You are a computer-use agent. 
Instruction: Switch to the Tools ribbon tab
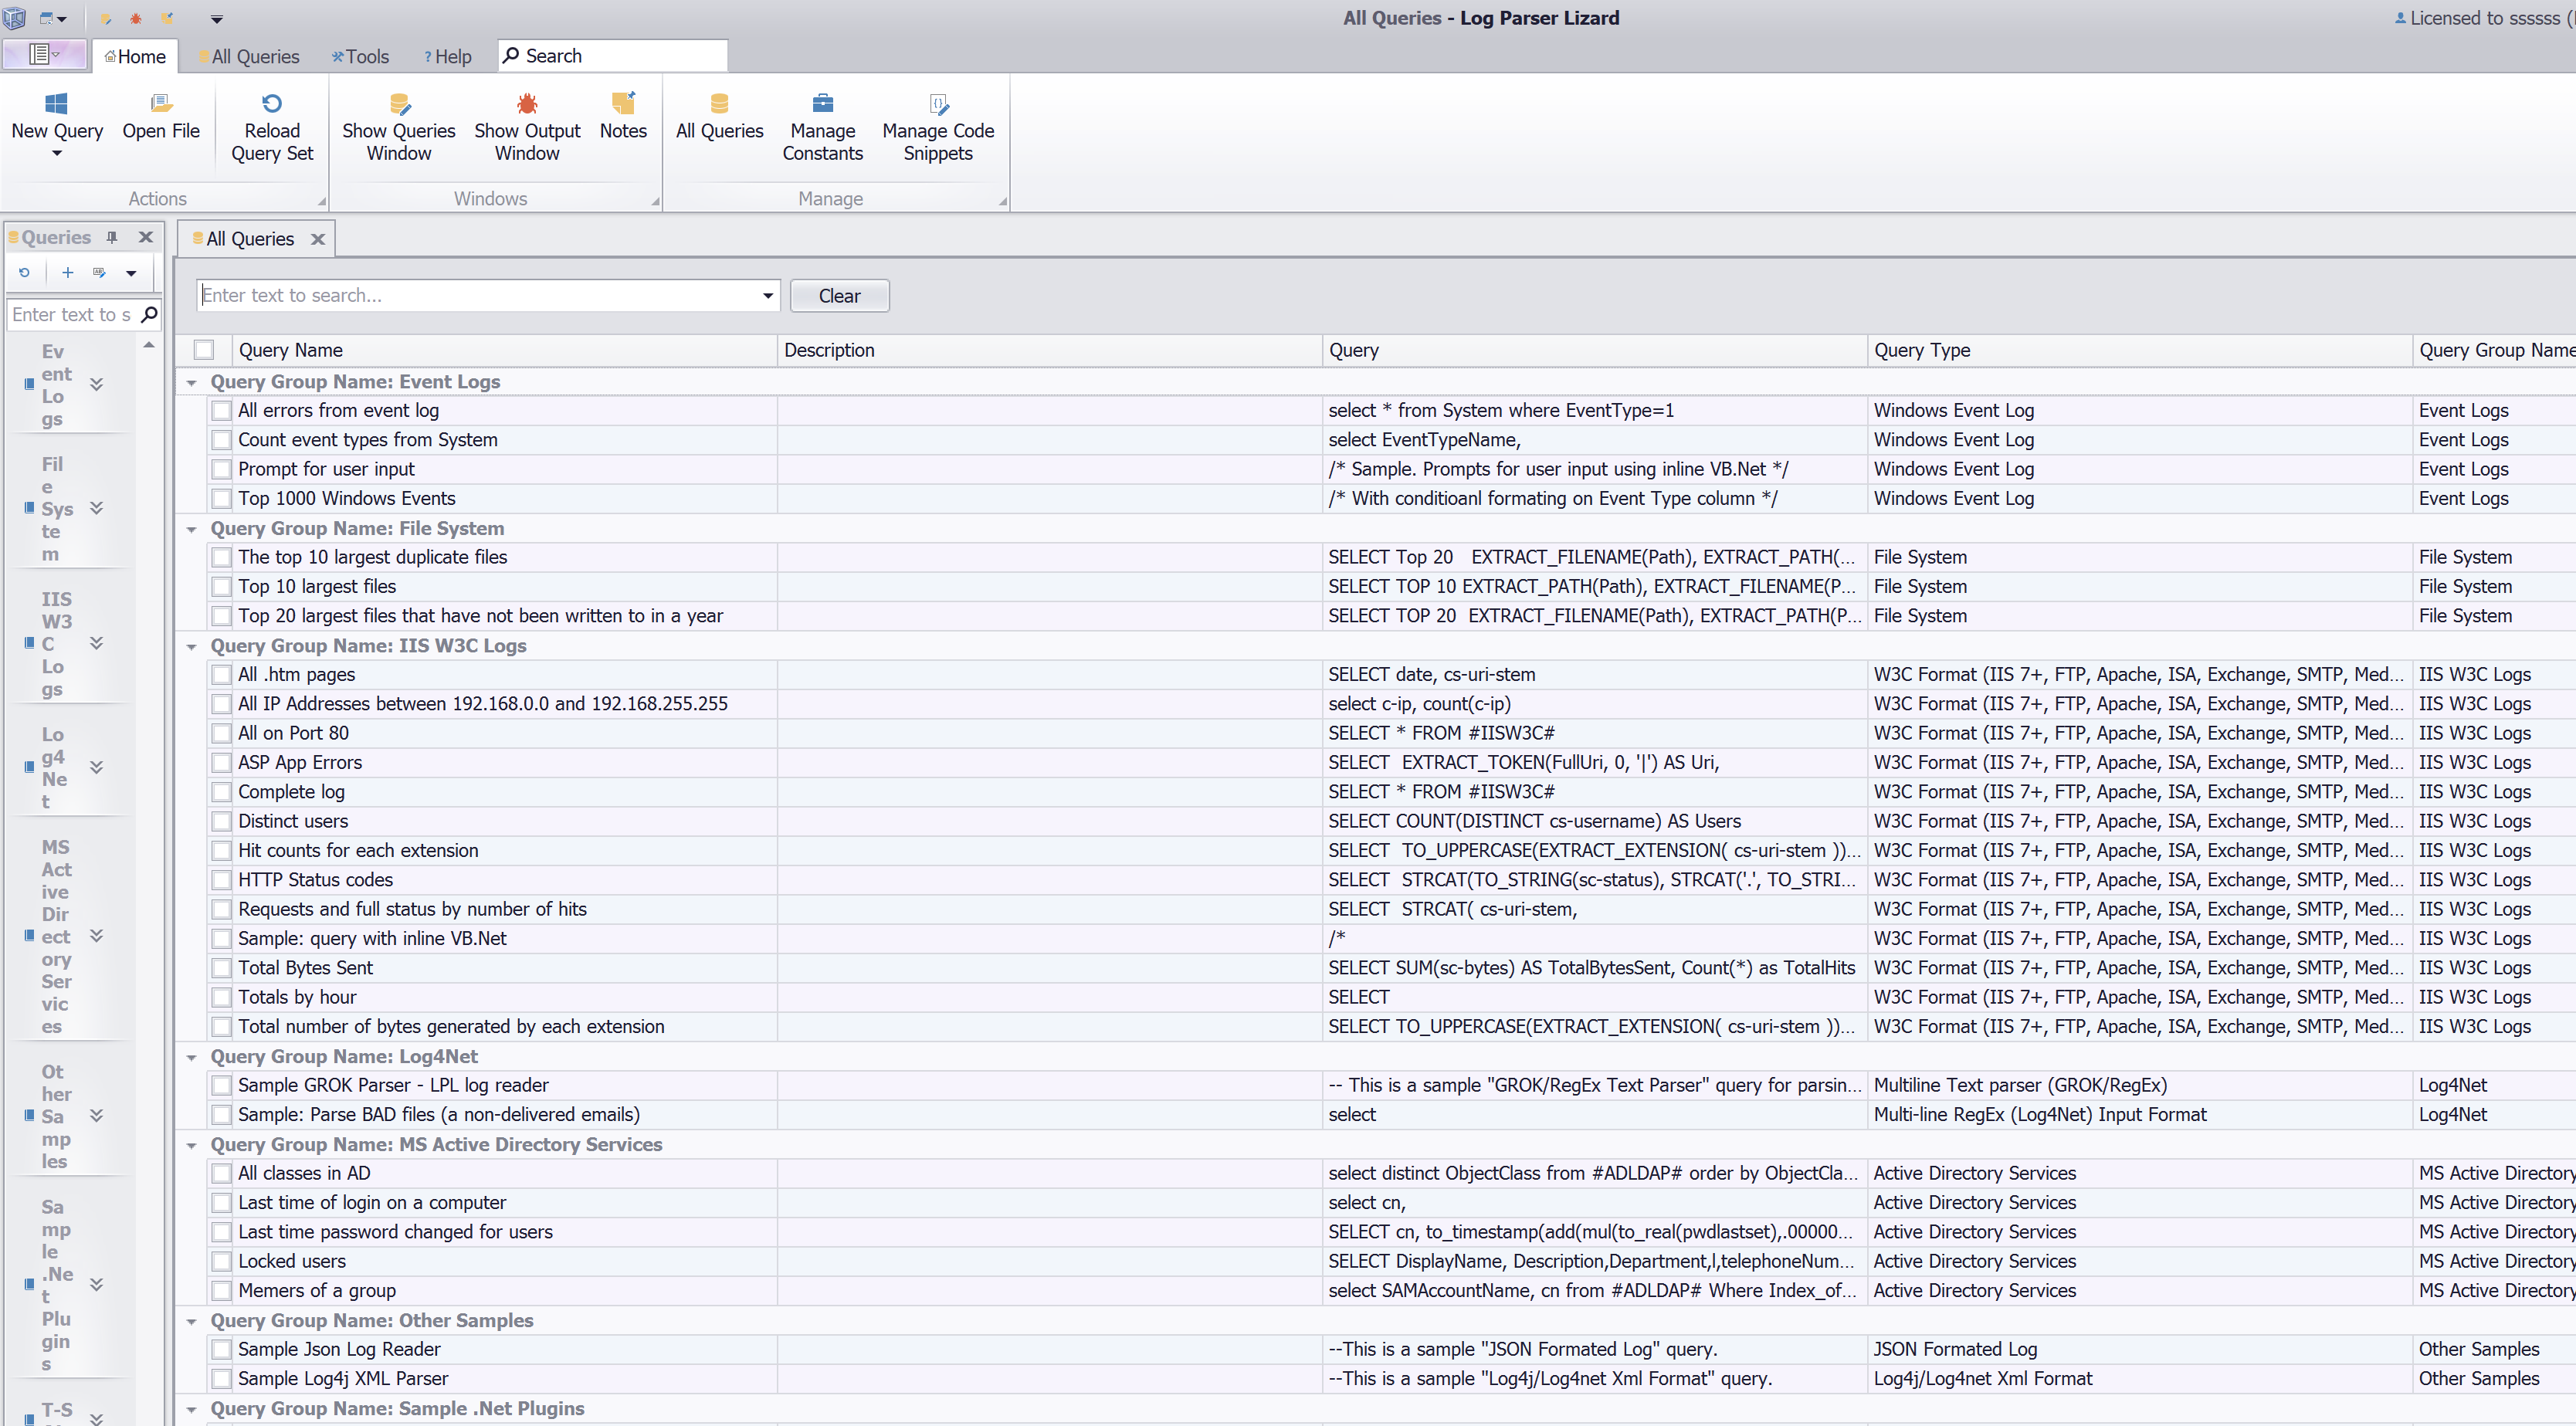pos(360,56)
